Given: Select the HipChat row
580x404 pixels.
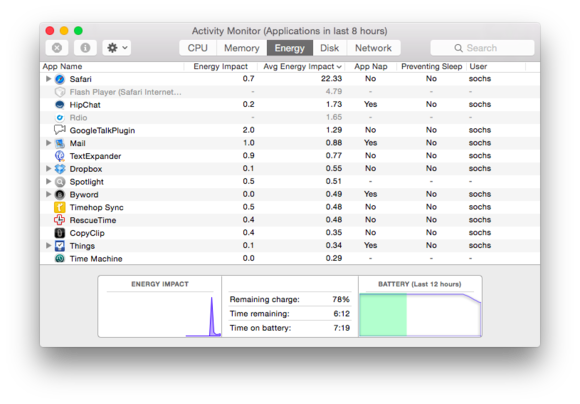Looking at the screenshot, I should click(x=290, y=105).
